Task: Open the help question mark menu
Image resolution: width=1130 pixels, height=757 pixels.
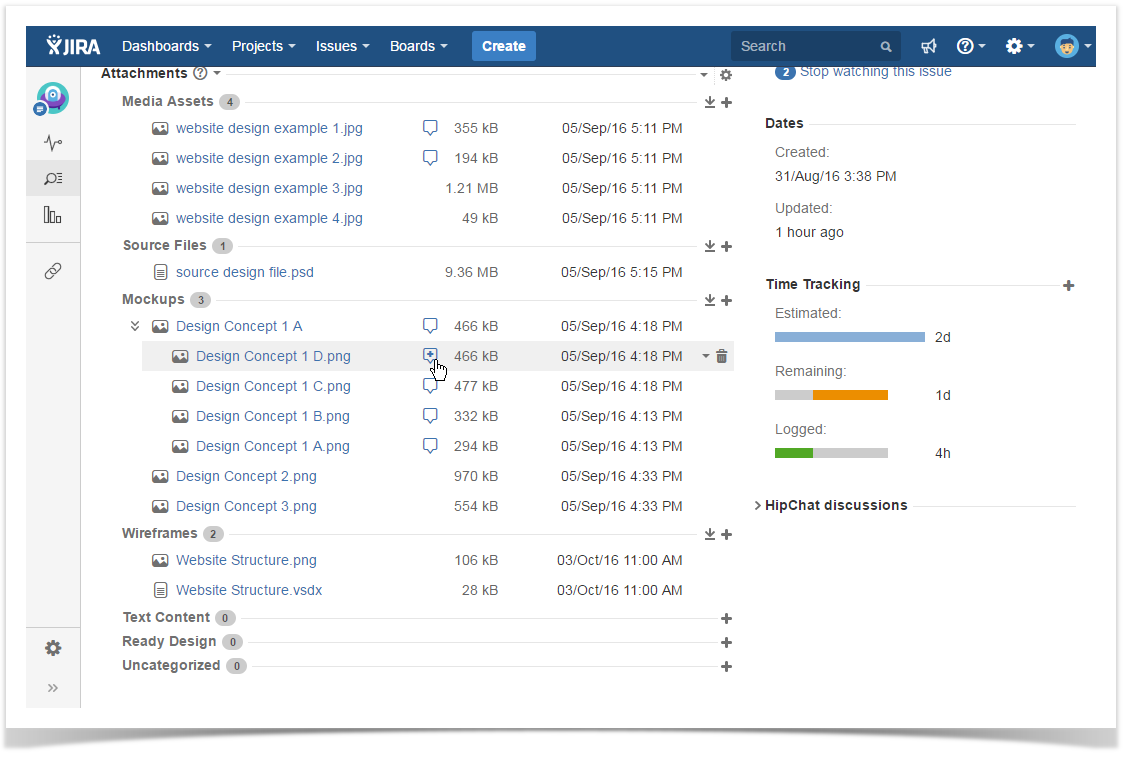Action: [970, 46]
